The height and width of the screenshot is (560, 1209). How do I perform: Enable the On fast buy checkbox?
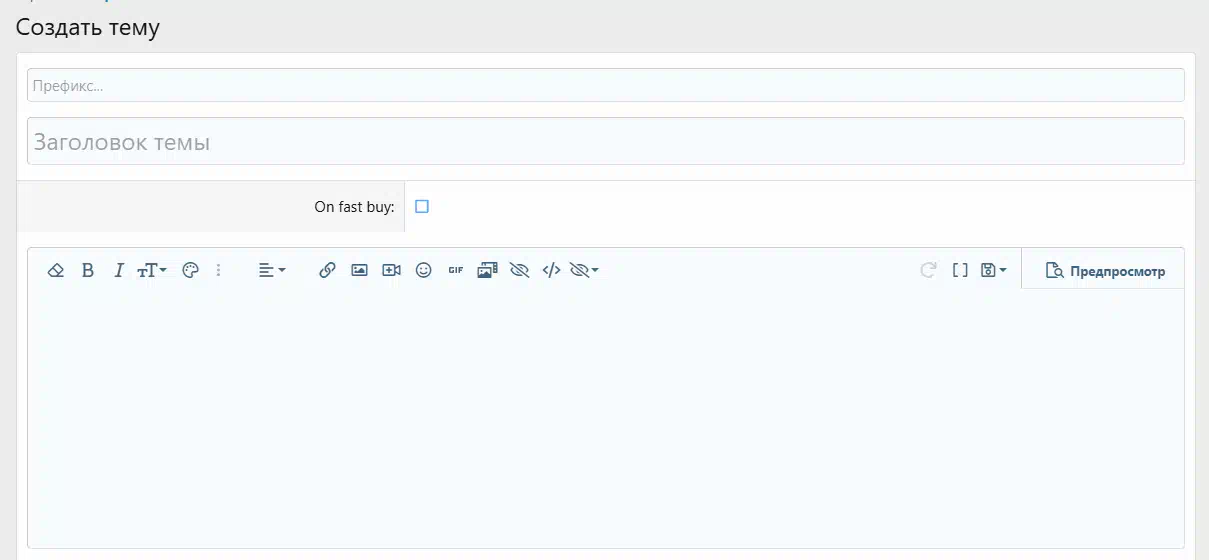422,206
